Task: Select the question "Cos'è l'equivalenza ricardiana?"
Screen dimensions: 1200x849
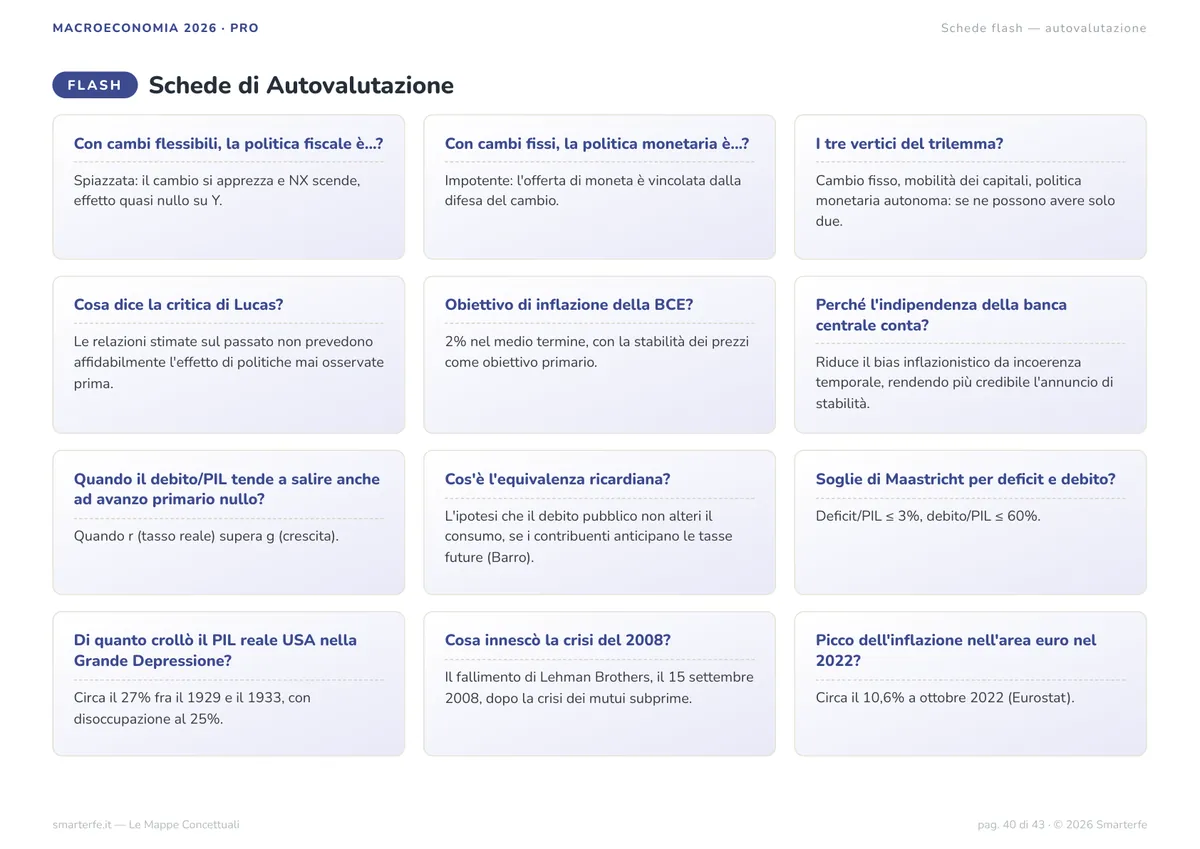Action: tap(558, 479)
